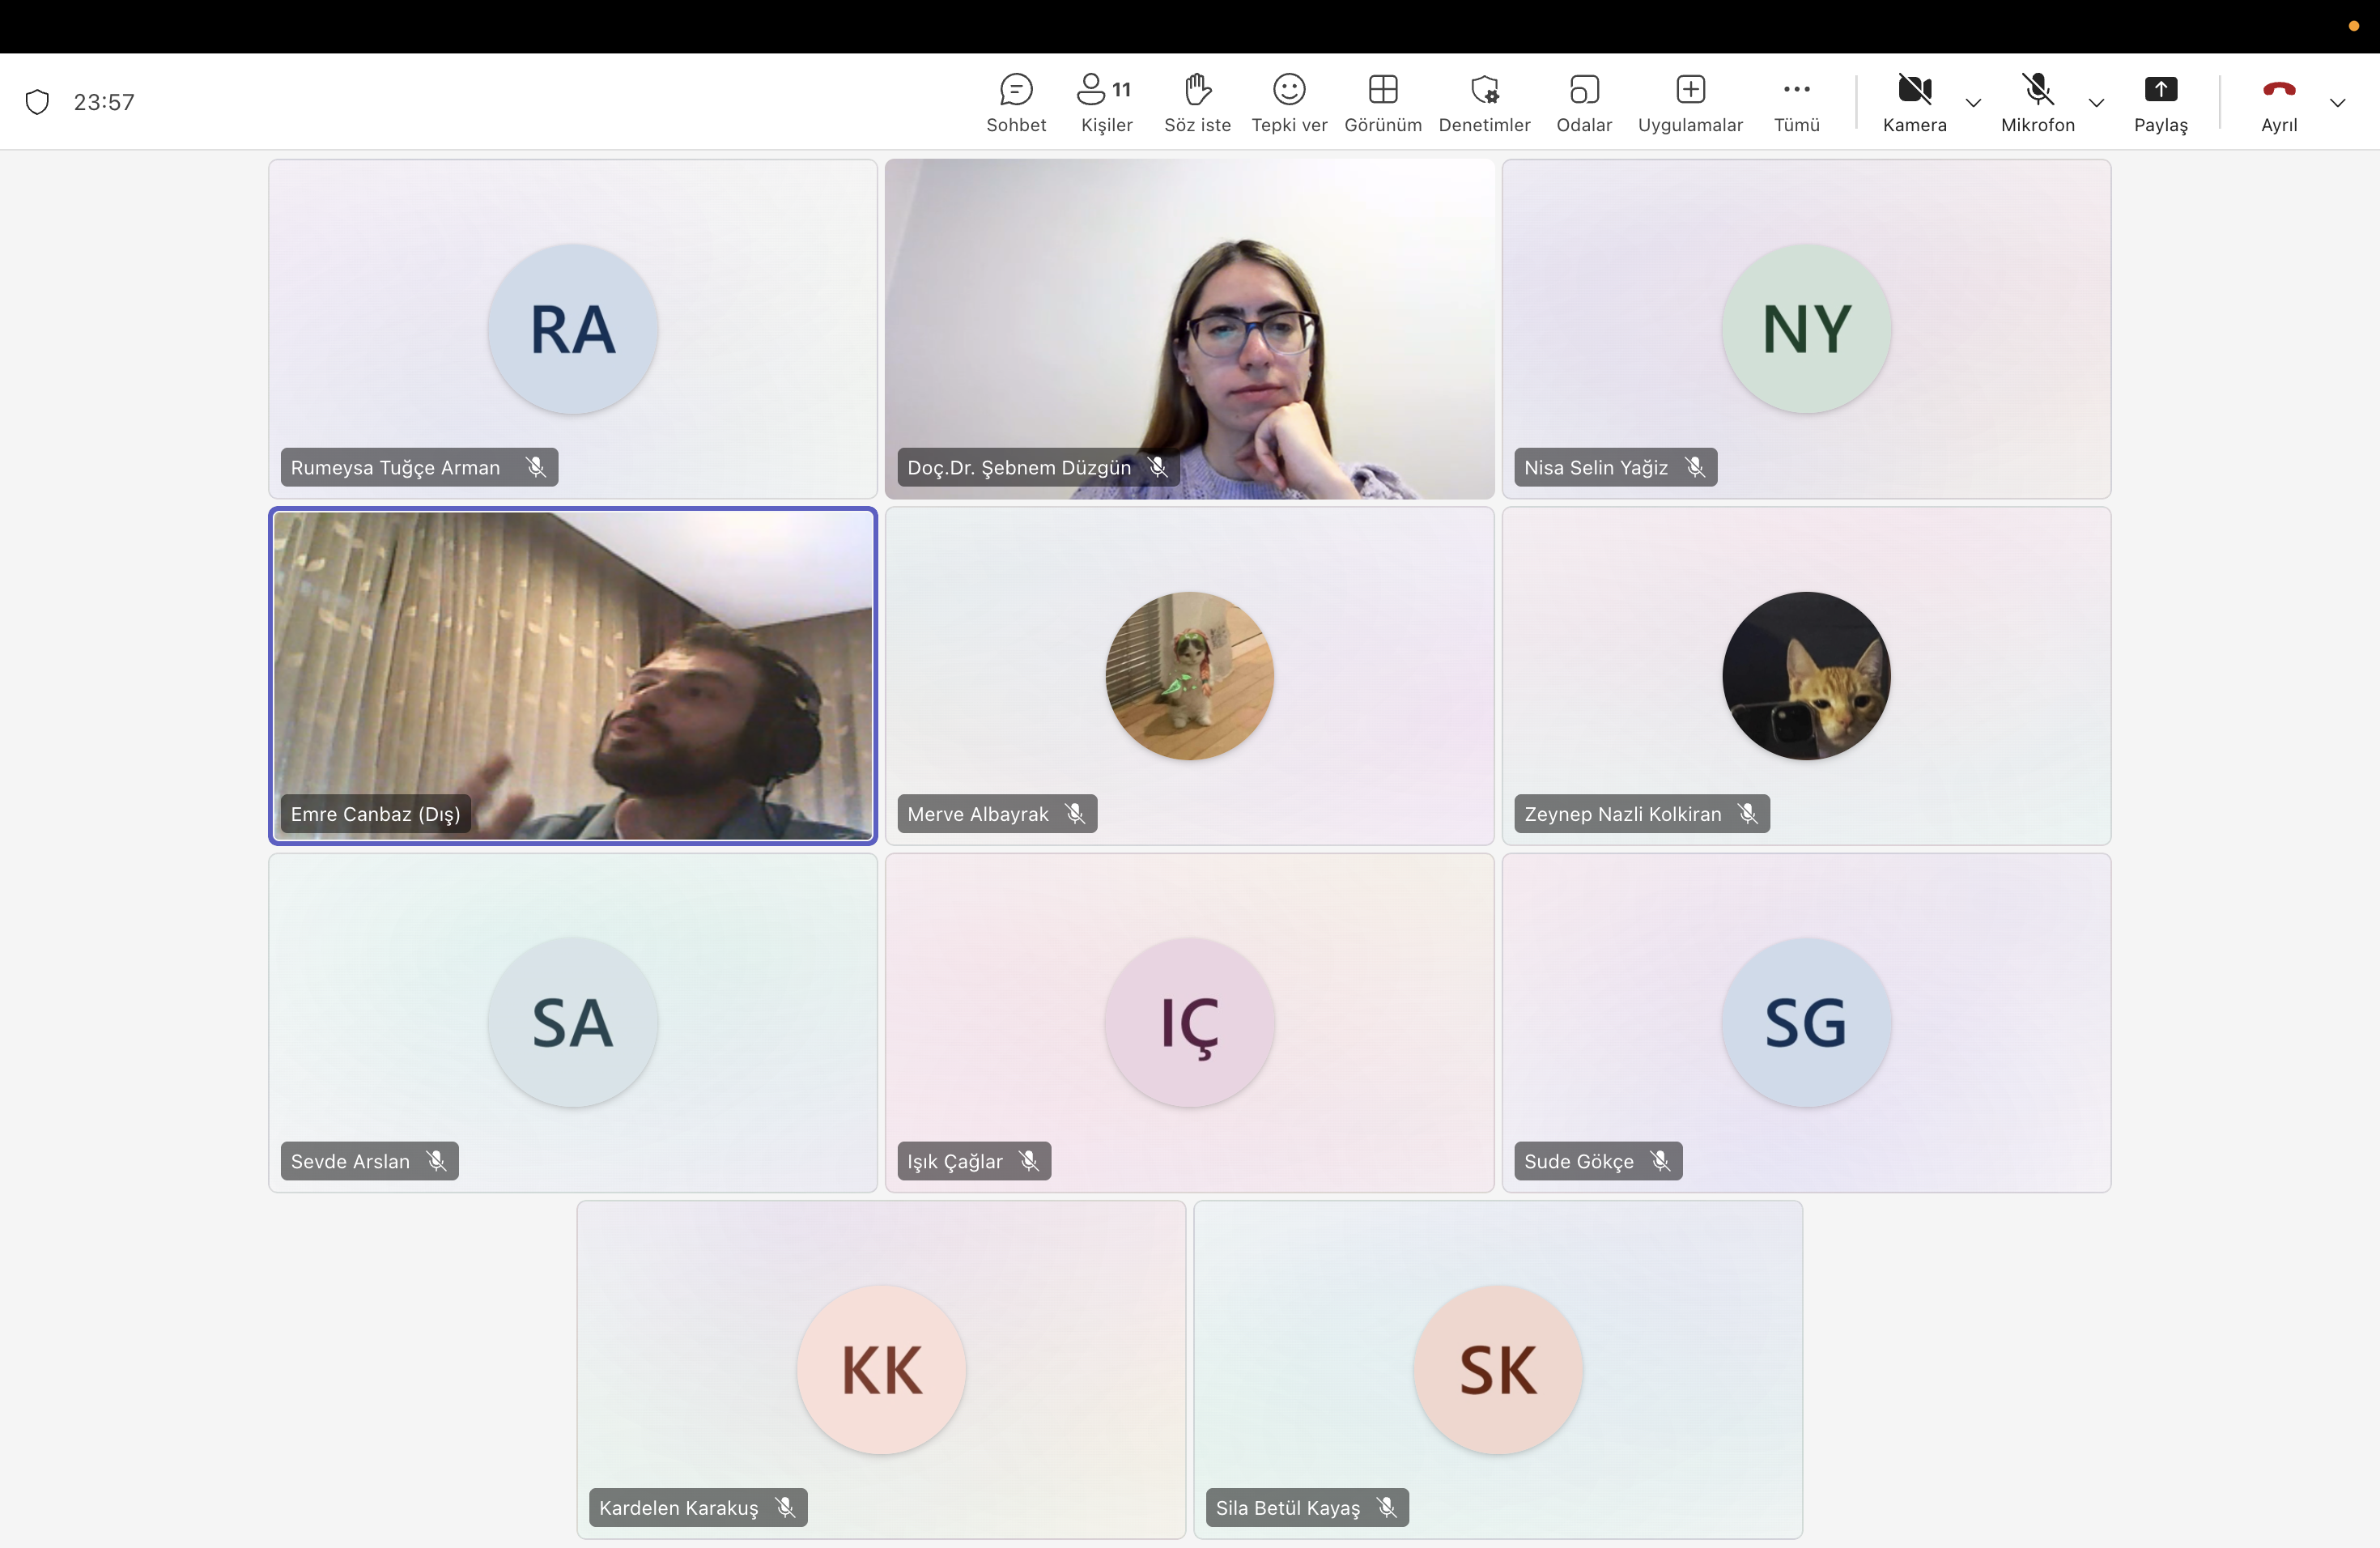Open the Odalar breakout rooms
The image size is (2380, 1548).
1584,102
